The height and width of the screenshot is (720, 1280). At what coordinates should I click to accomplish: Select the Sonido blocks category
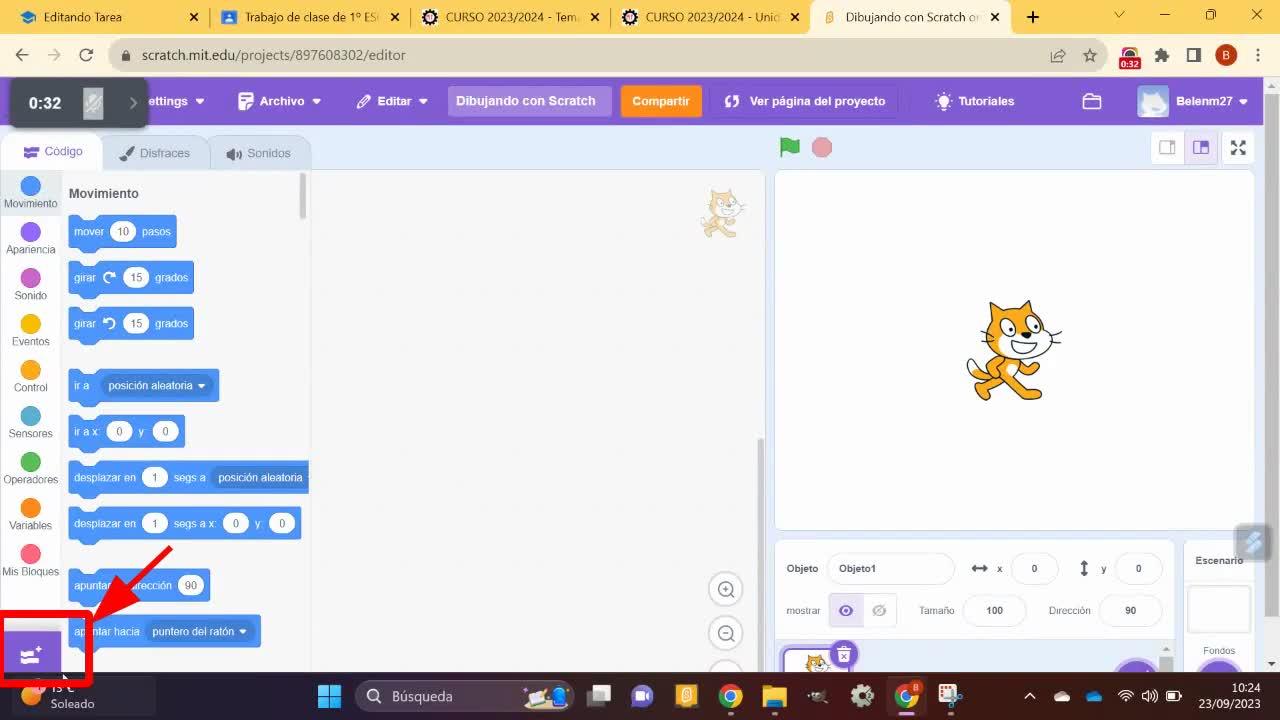pyautogui.click(x=31, y=285)
